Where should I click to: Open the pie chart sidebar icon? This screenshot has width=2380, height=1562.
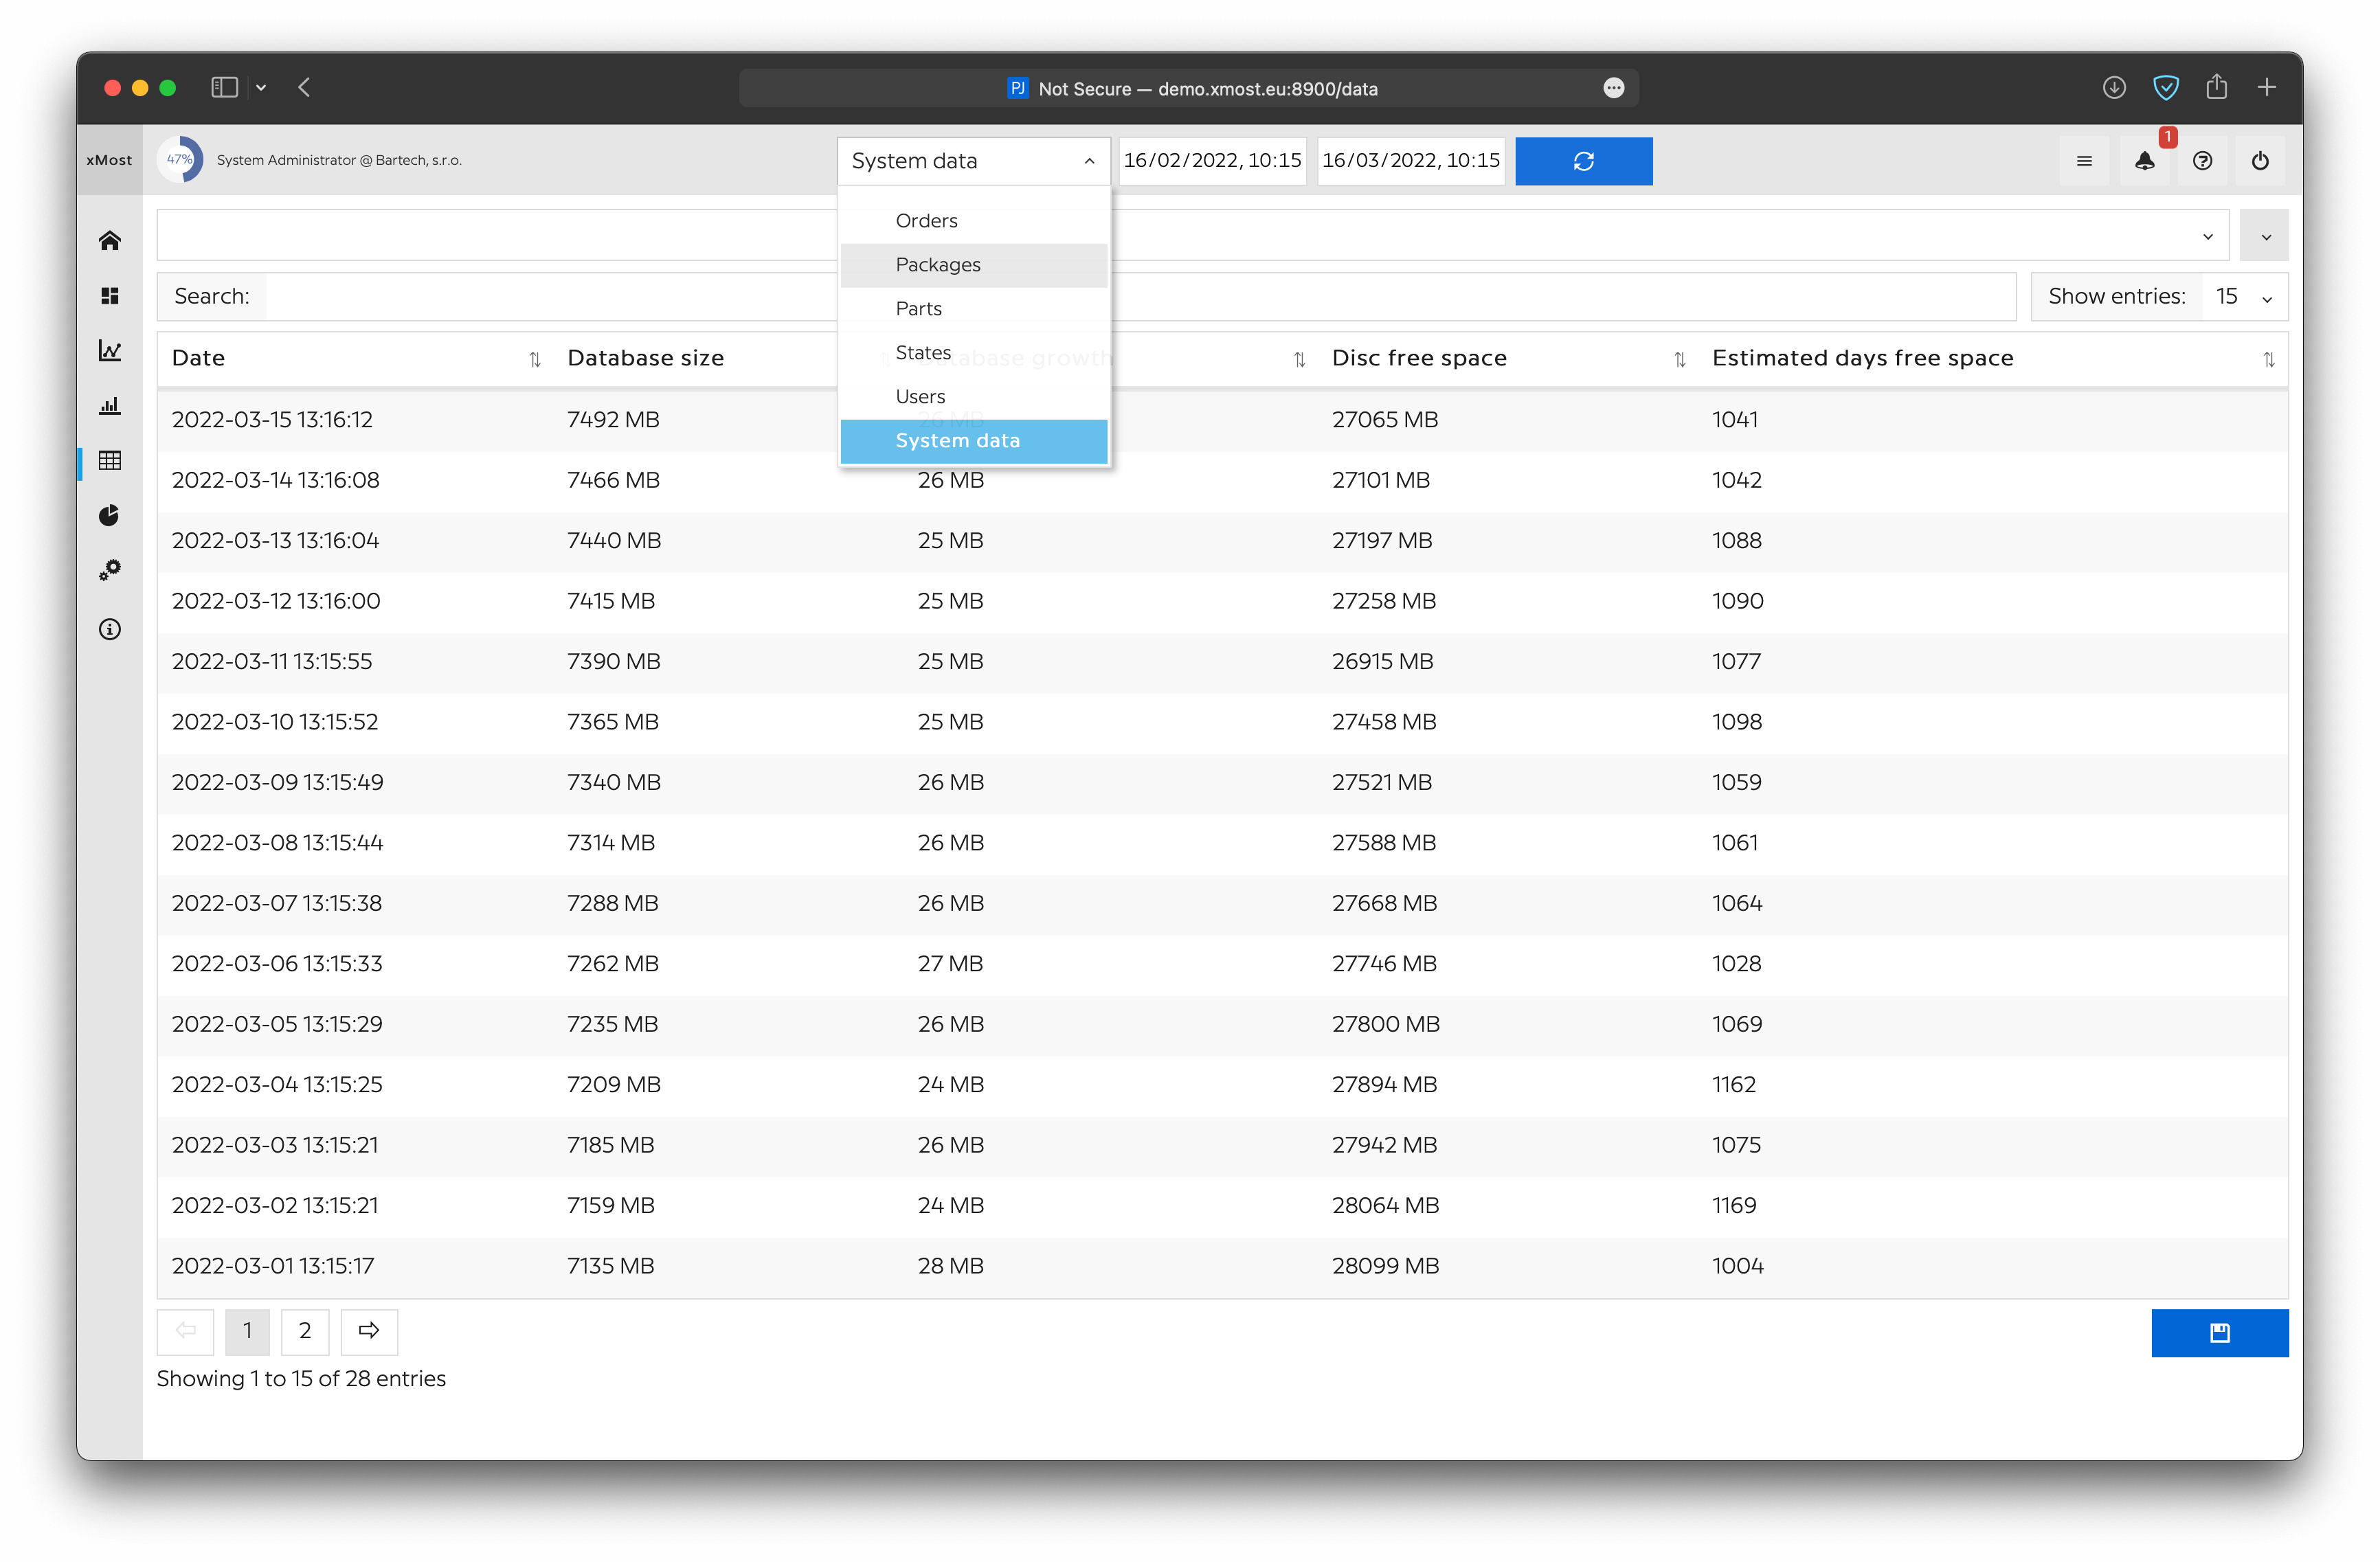110,515
